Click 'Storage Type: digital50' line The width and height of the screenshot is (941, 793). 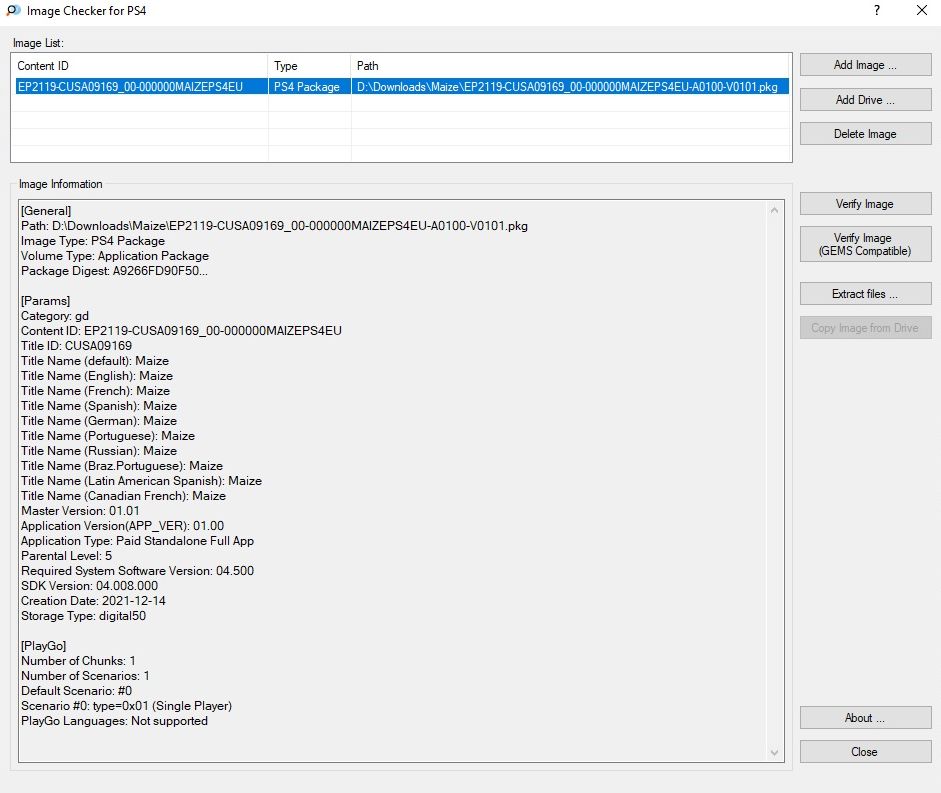[x=83, y=616]
